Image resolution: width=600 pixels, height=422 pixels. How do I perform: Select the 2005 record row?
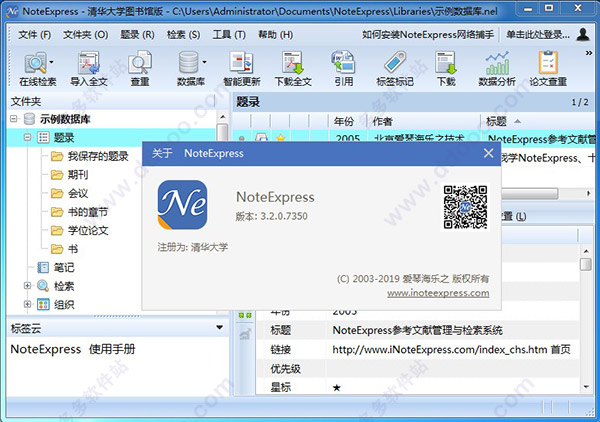(413, 137)
